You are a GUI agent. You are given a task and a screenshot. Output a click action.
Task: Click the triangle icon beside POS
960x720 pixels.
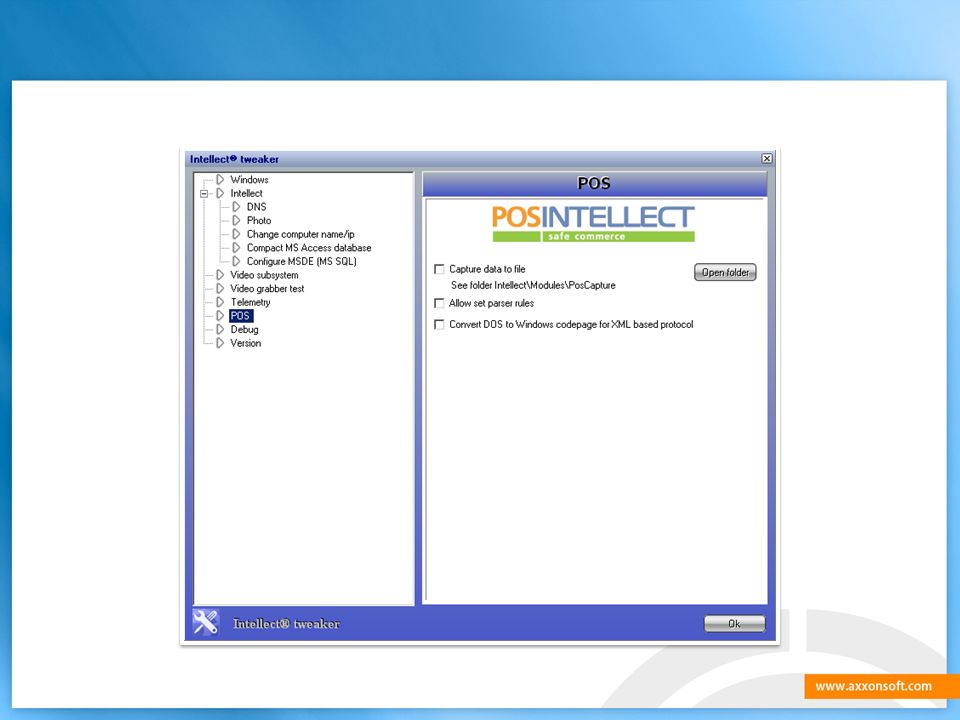point(220,315)
